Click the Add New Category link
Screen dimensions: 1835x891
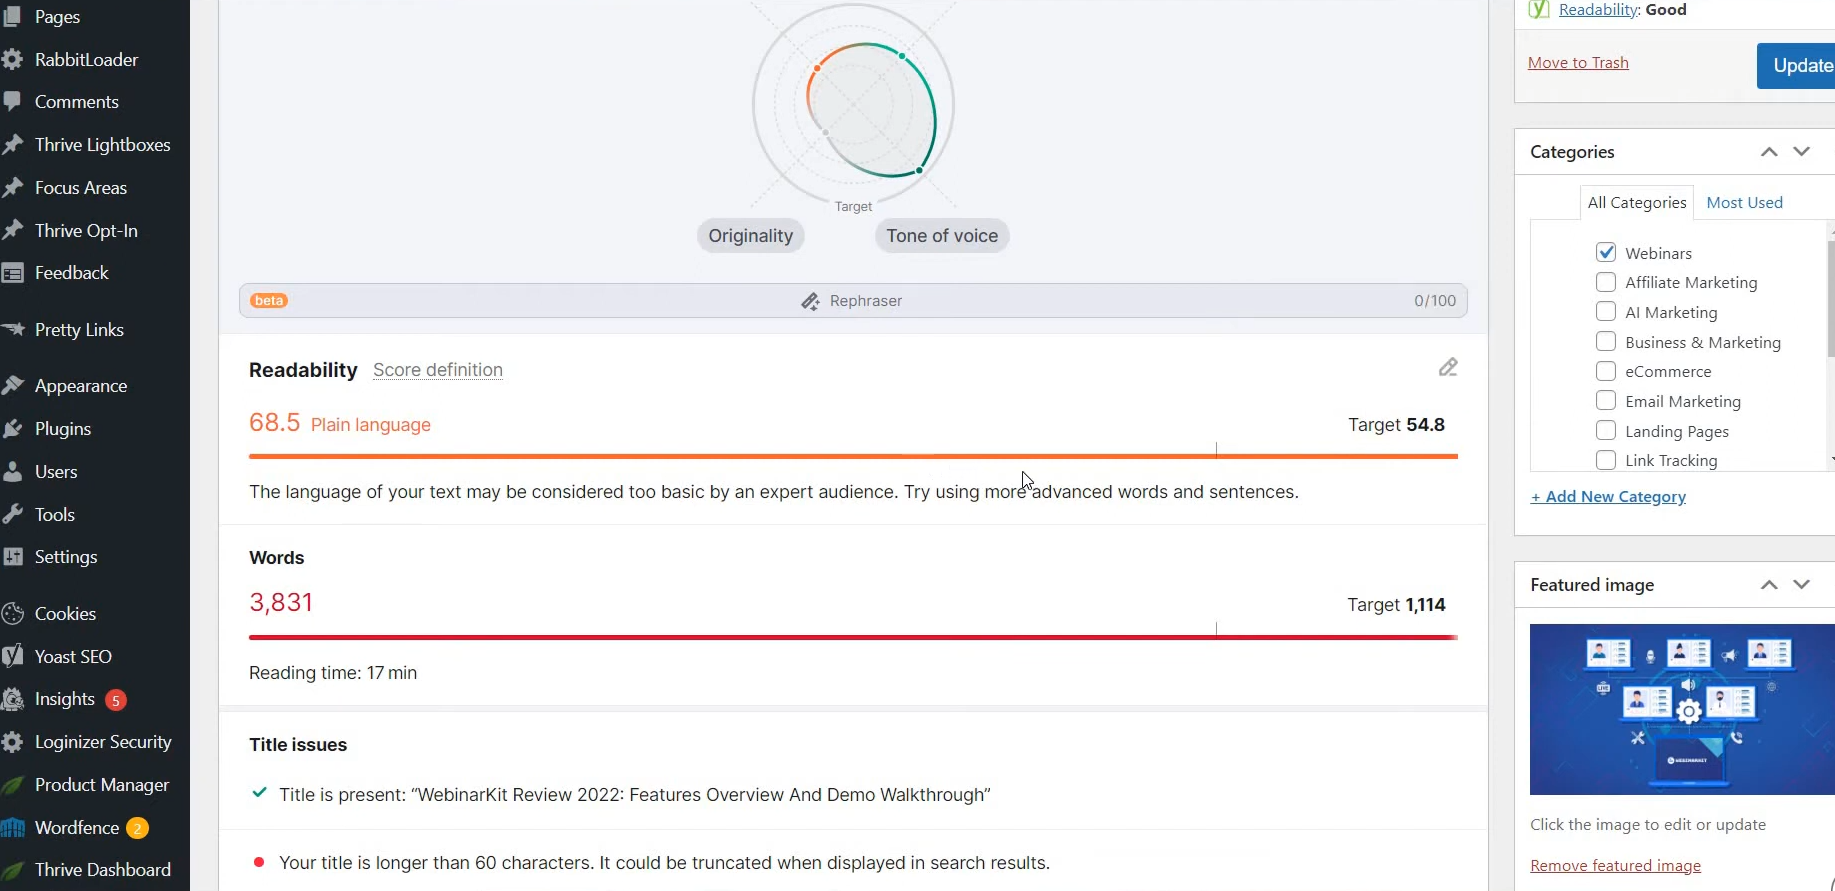click(1608, 497)
